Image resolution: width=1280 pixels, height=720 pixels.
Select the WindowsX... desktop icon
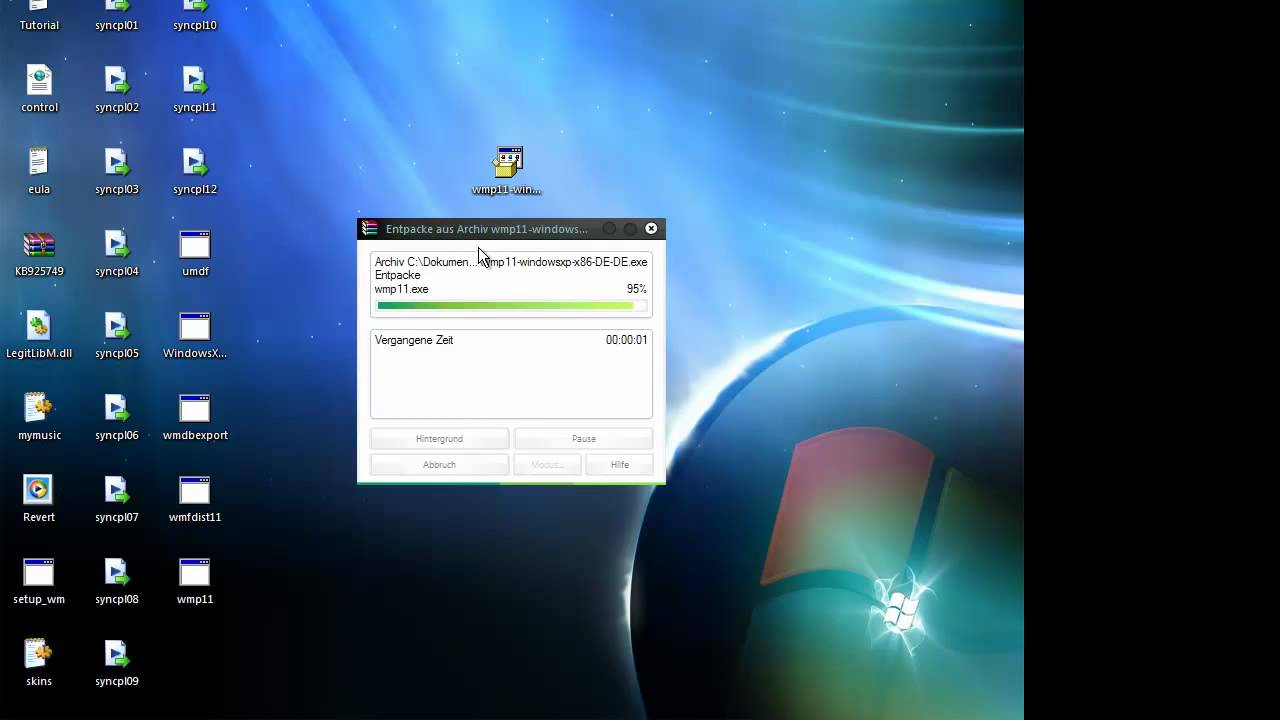195,334
